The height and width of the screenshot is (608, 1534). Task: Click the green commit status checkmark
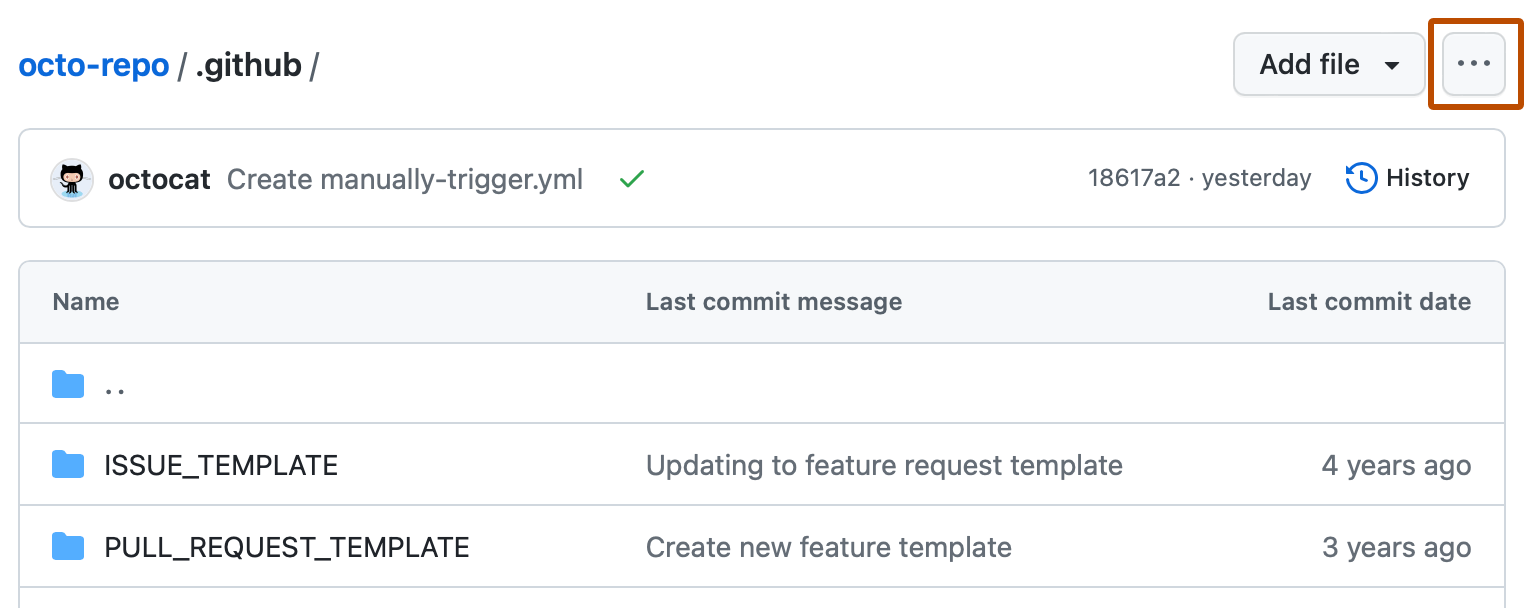click(631, 178)
